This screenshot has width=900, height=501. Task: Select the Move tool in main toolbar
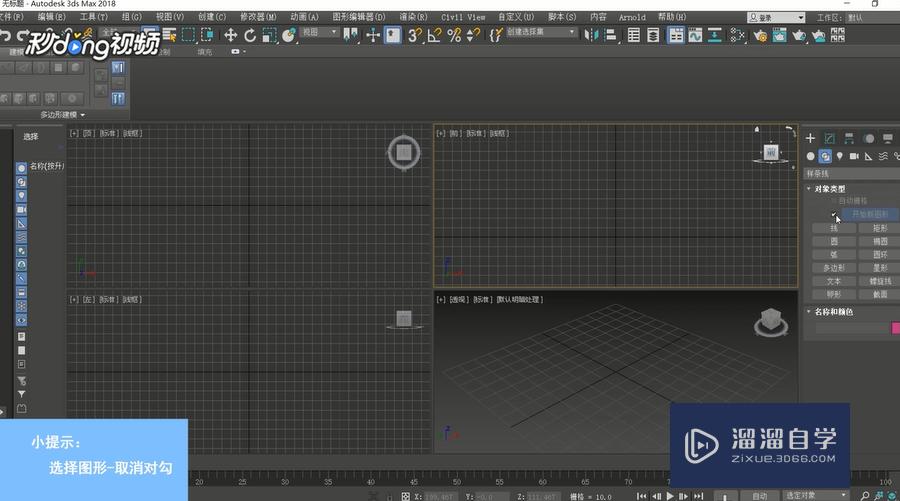[x=230, y=36]
